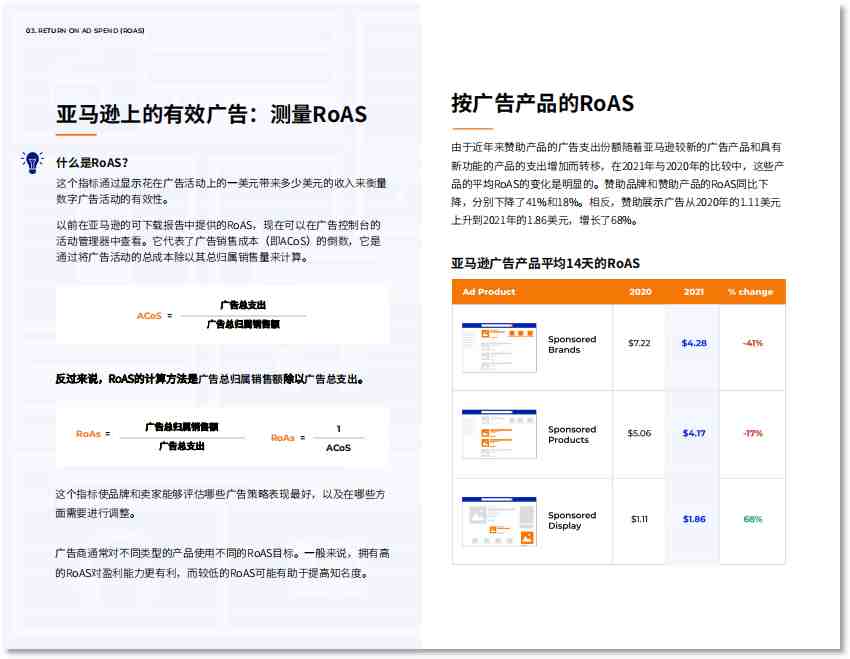Select the heading 按广告产品的RoAS
The height and width of the screenshot is (659, 850).
pyautogui.click(x=543, y=103)
